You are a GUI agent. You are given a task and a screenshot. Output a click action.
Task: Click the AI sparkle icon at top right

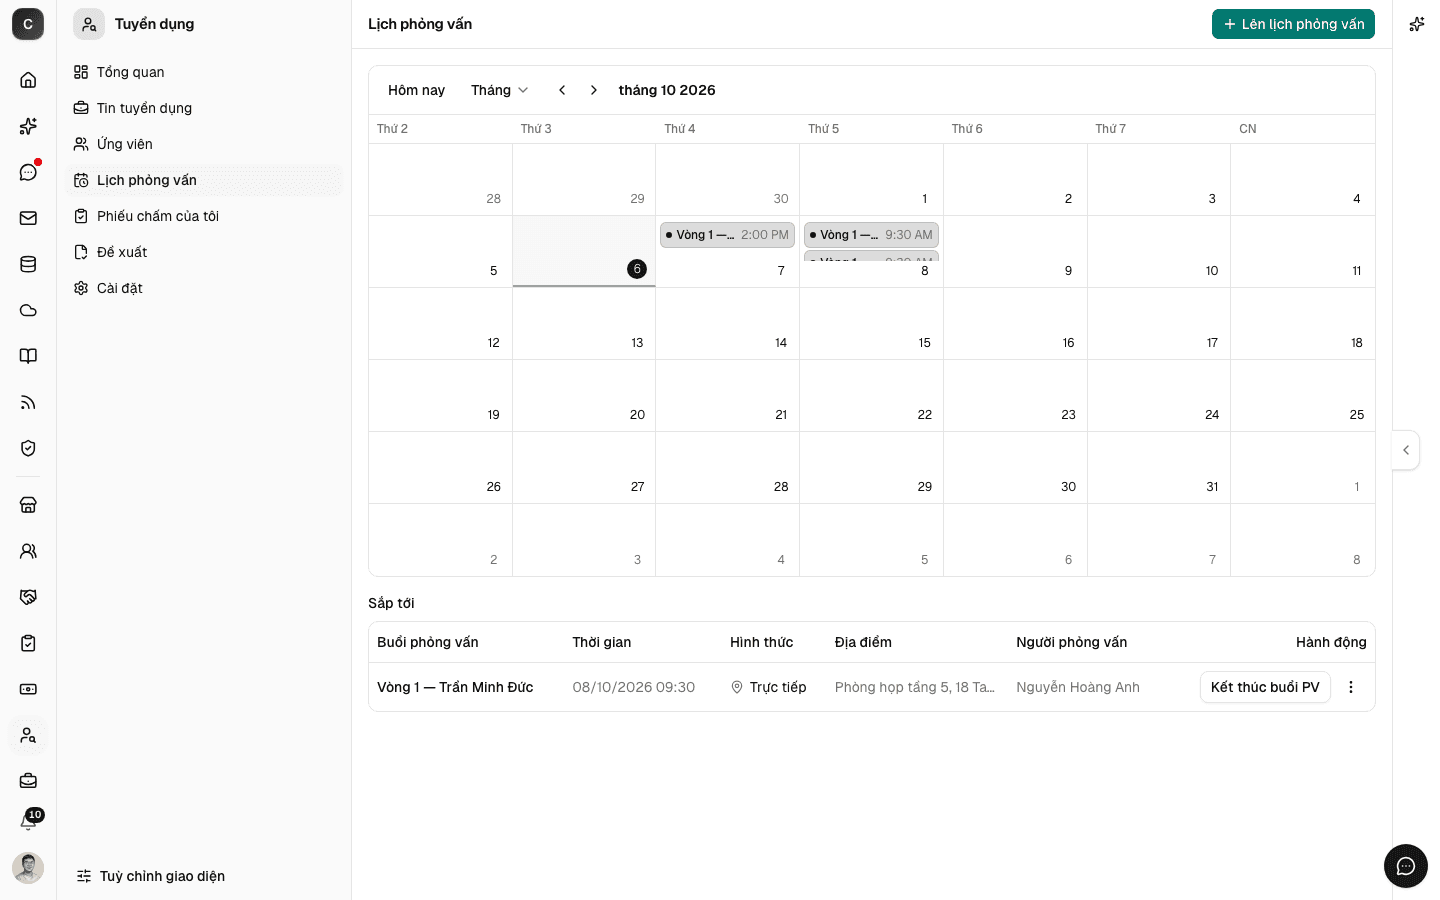click(x=1416, y=24)
